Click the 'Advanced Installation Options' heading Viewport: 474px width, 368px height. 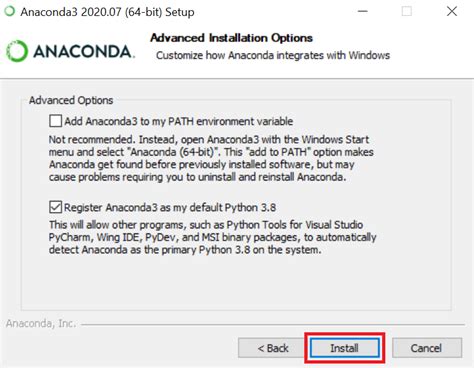pos(231,38)
